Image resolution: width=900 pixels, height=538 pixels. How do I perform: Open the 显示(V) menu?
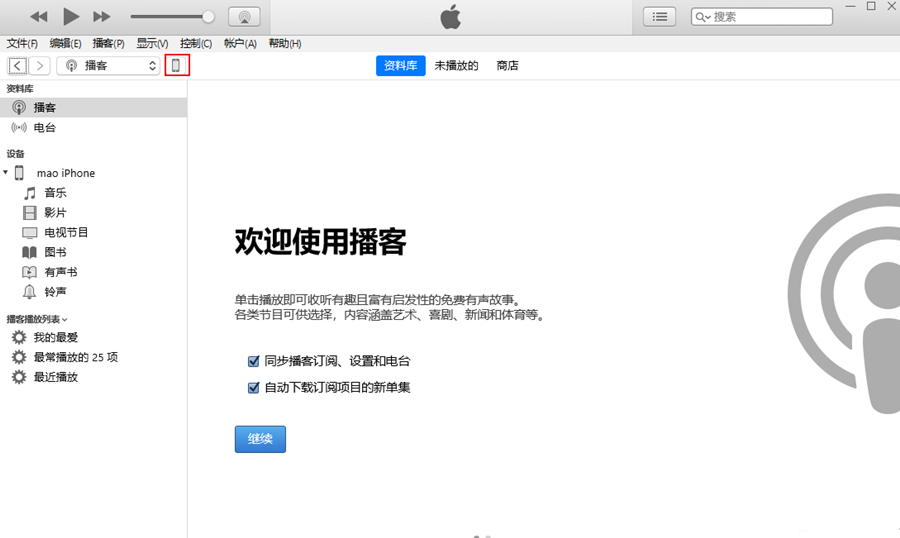point(152,44)
